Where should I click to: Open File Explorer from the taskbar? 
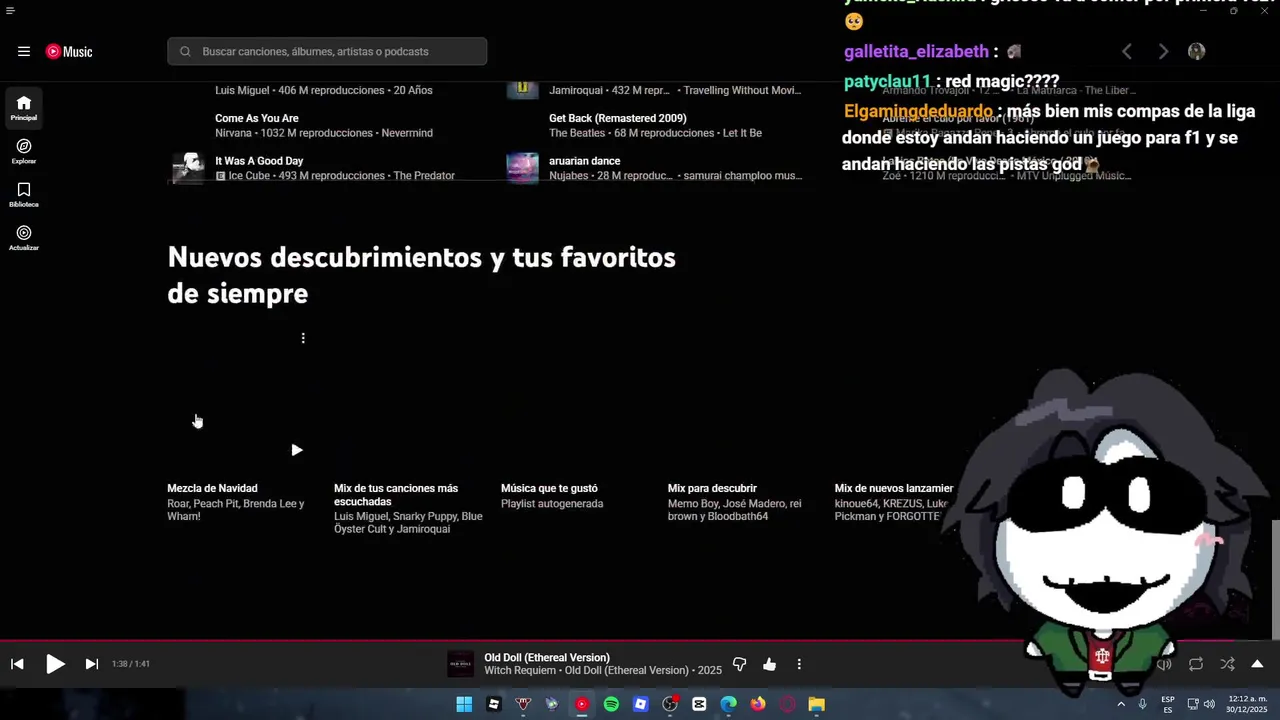point(817,704)
